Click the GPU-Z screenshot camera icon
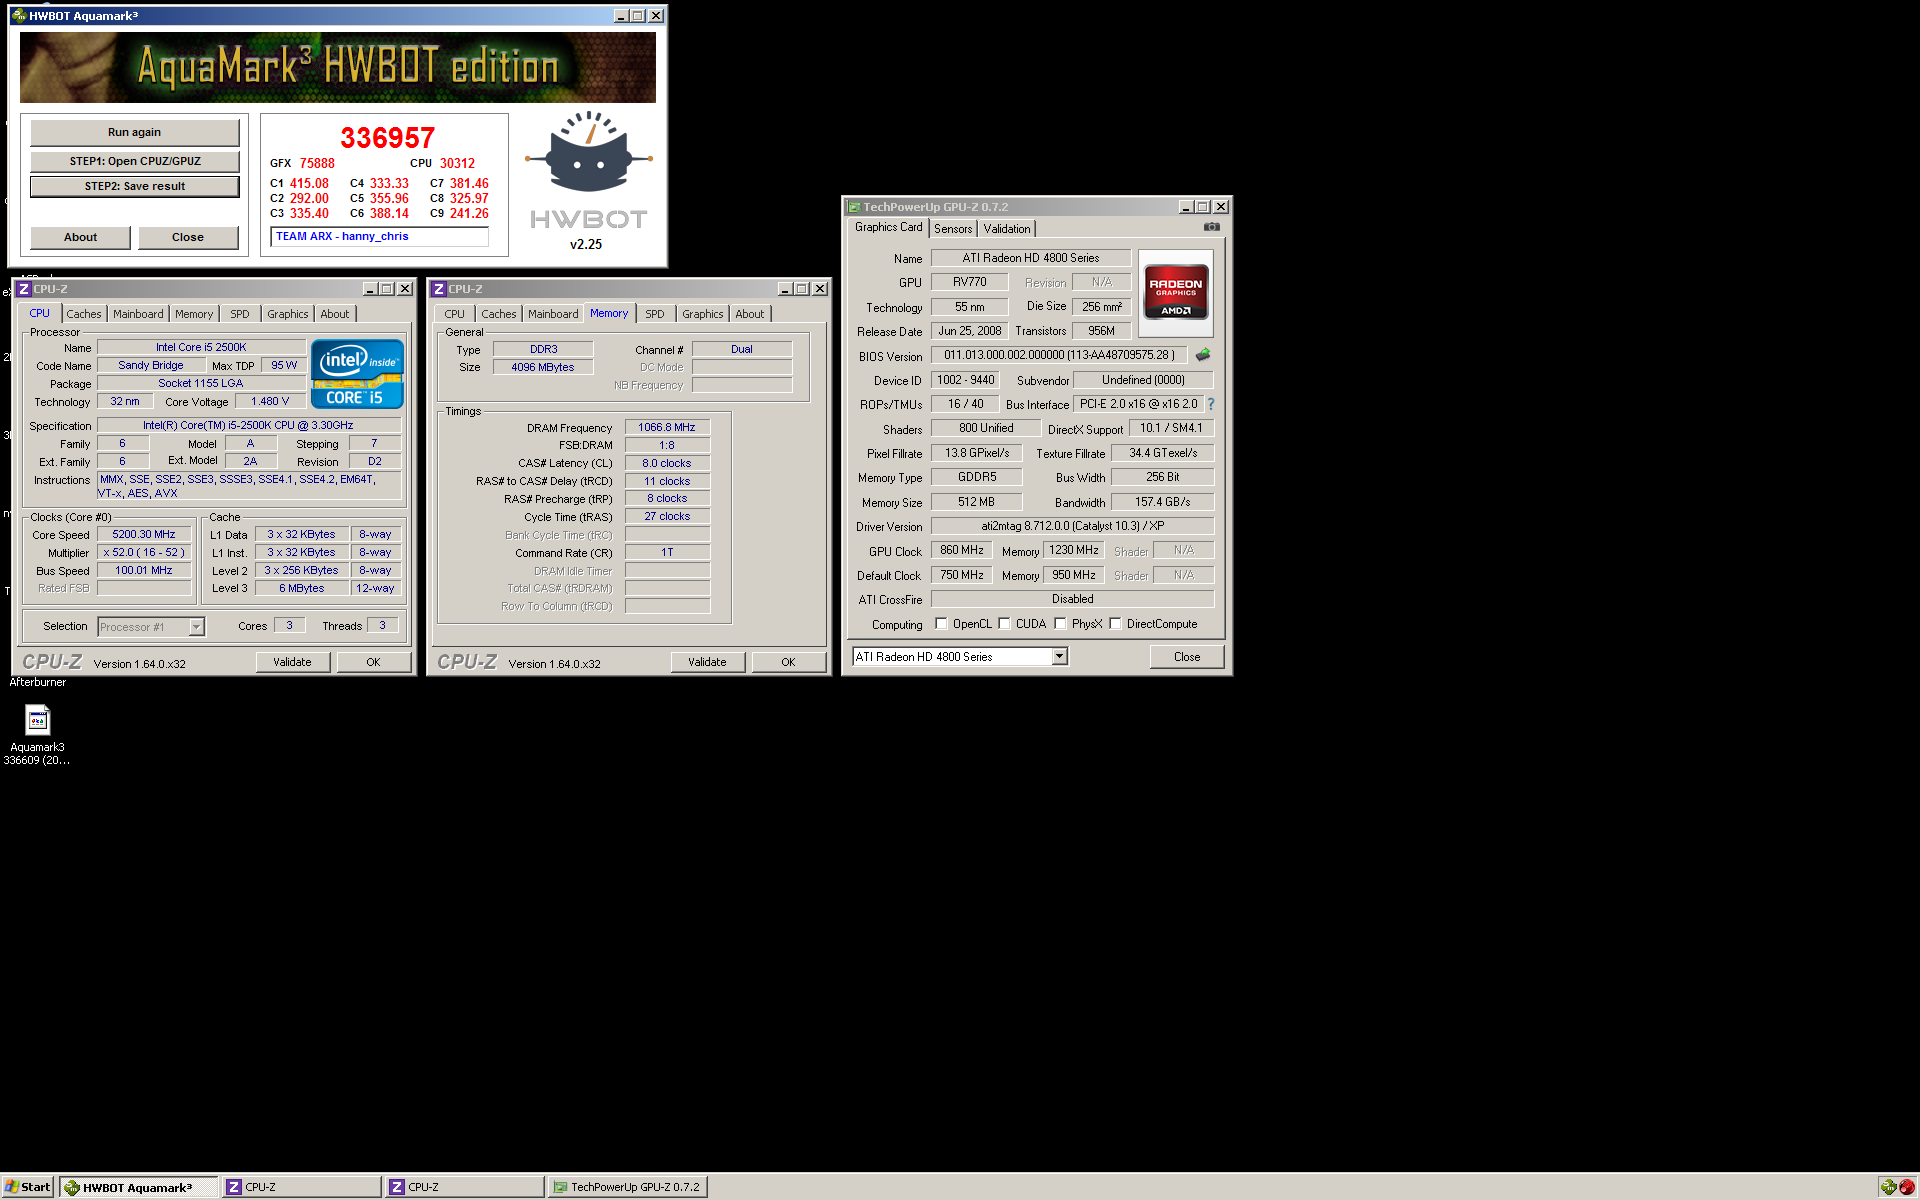Image resolution: width=1920 pixels, height=1200 pixels. coord(1211,227)
